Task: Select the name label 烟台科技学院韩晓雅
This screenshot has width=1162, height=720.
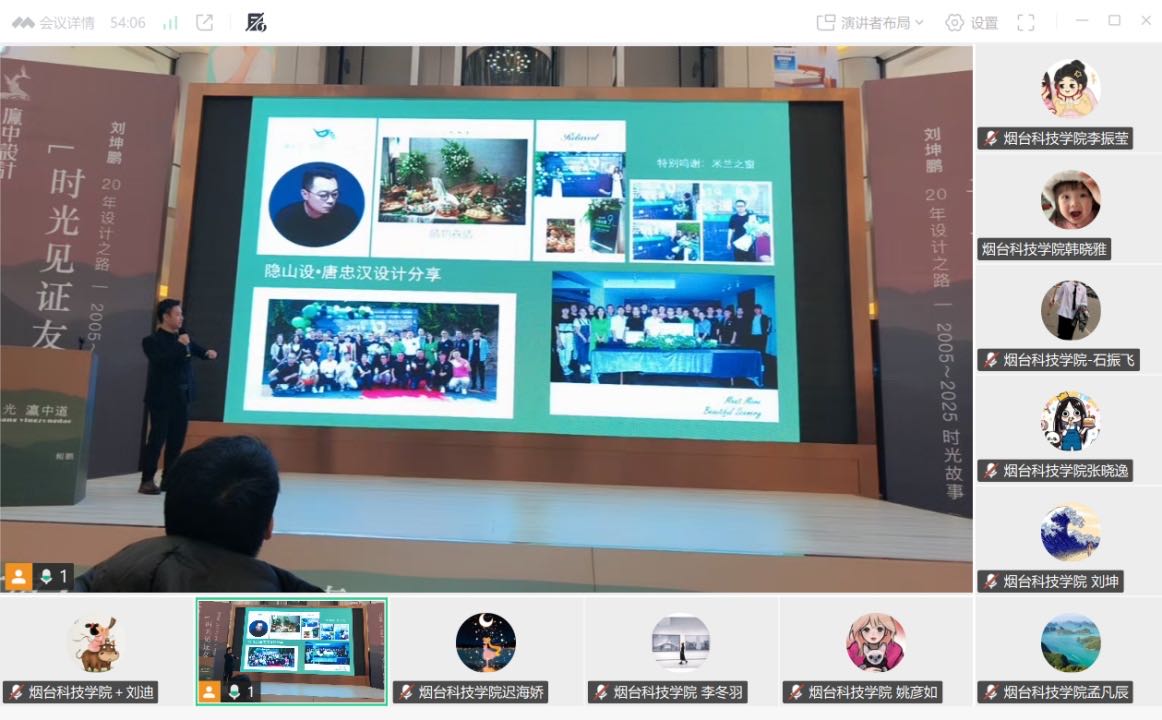Action: (1043, 250)
